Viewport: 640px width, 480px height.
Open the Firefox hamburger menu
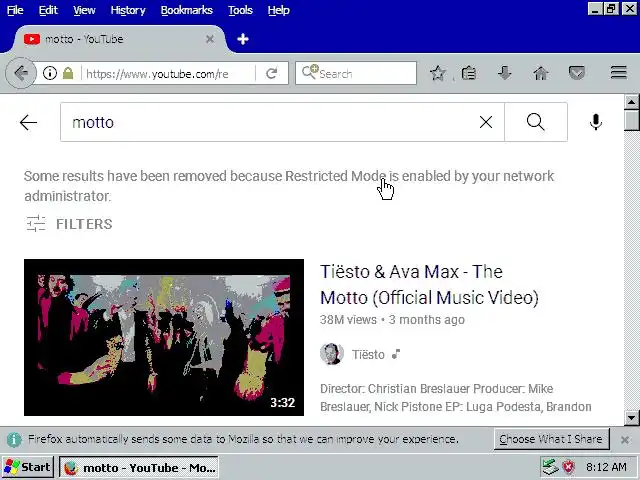pyautogui.click(x=619, y=73)
